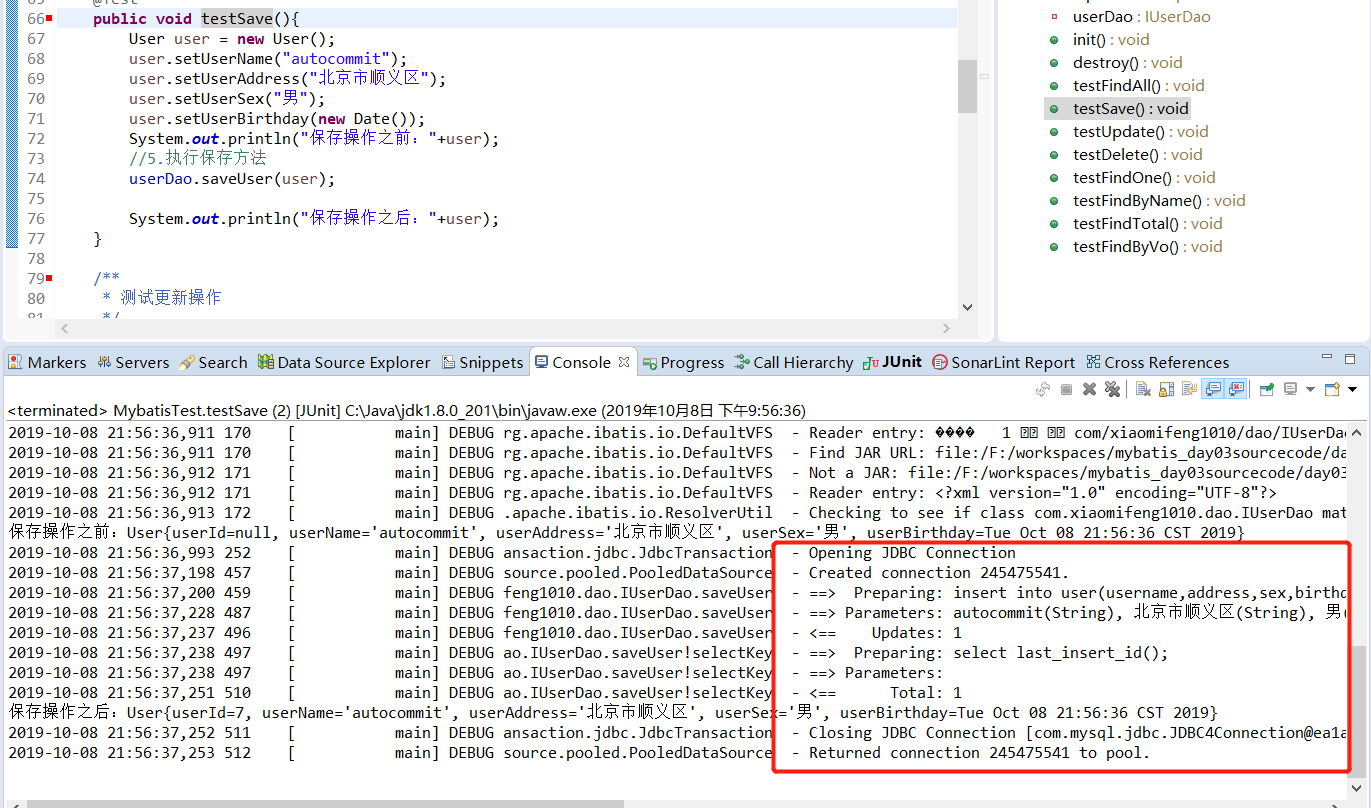
Task: Pin the current console
Action: pos(1266,389)
